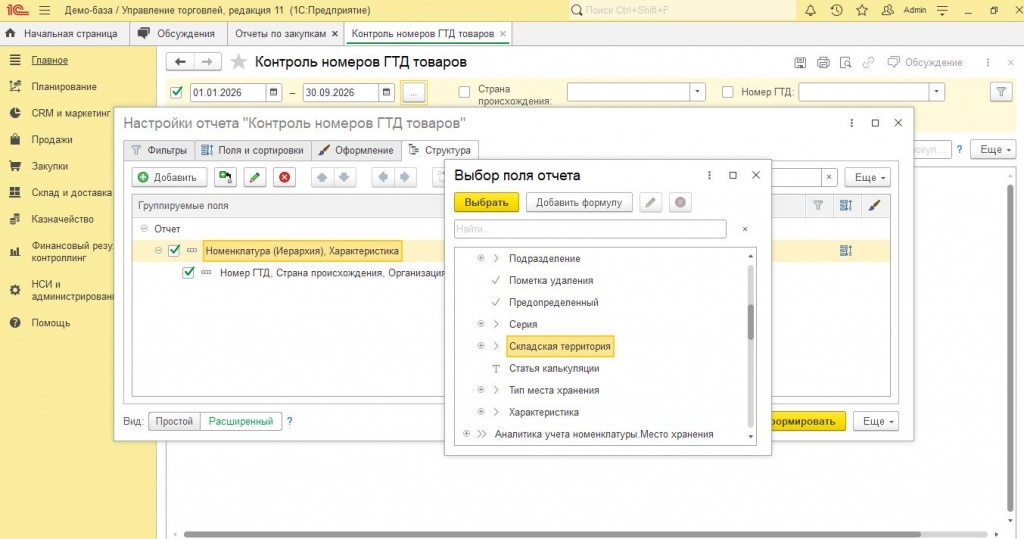
Task: Move grouping up arrow
Action: [x=321, y=177]
